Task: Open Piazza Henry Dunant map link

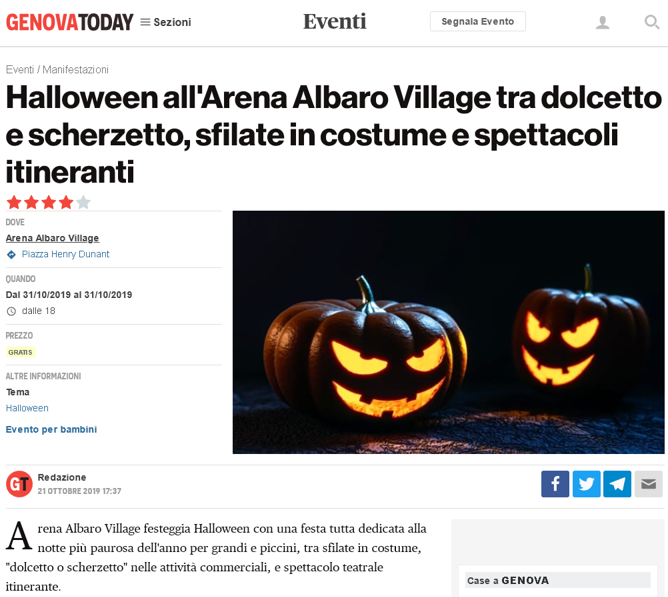Action: 65,254
